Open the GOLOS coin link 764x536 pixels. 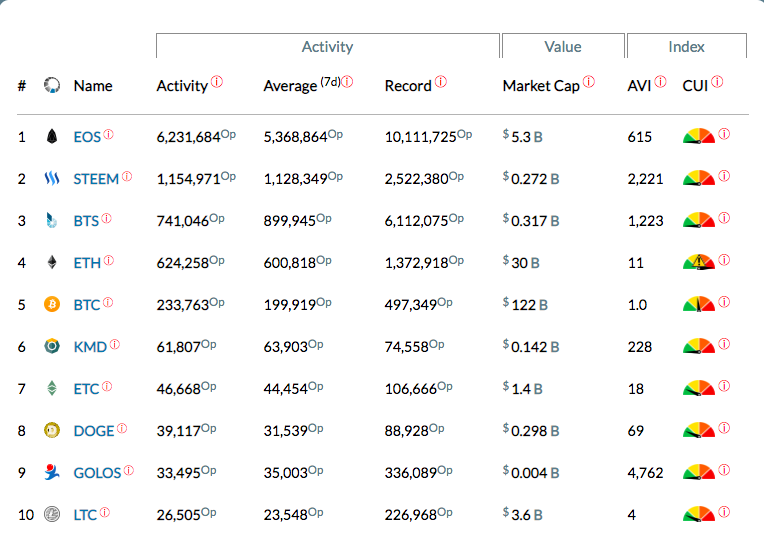pos(97,473)
